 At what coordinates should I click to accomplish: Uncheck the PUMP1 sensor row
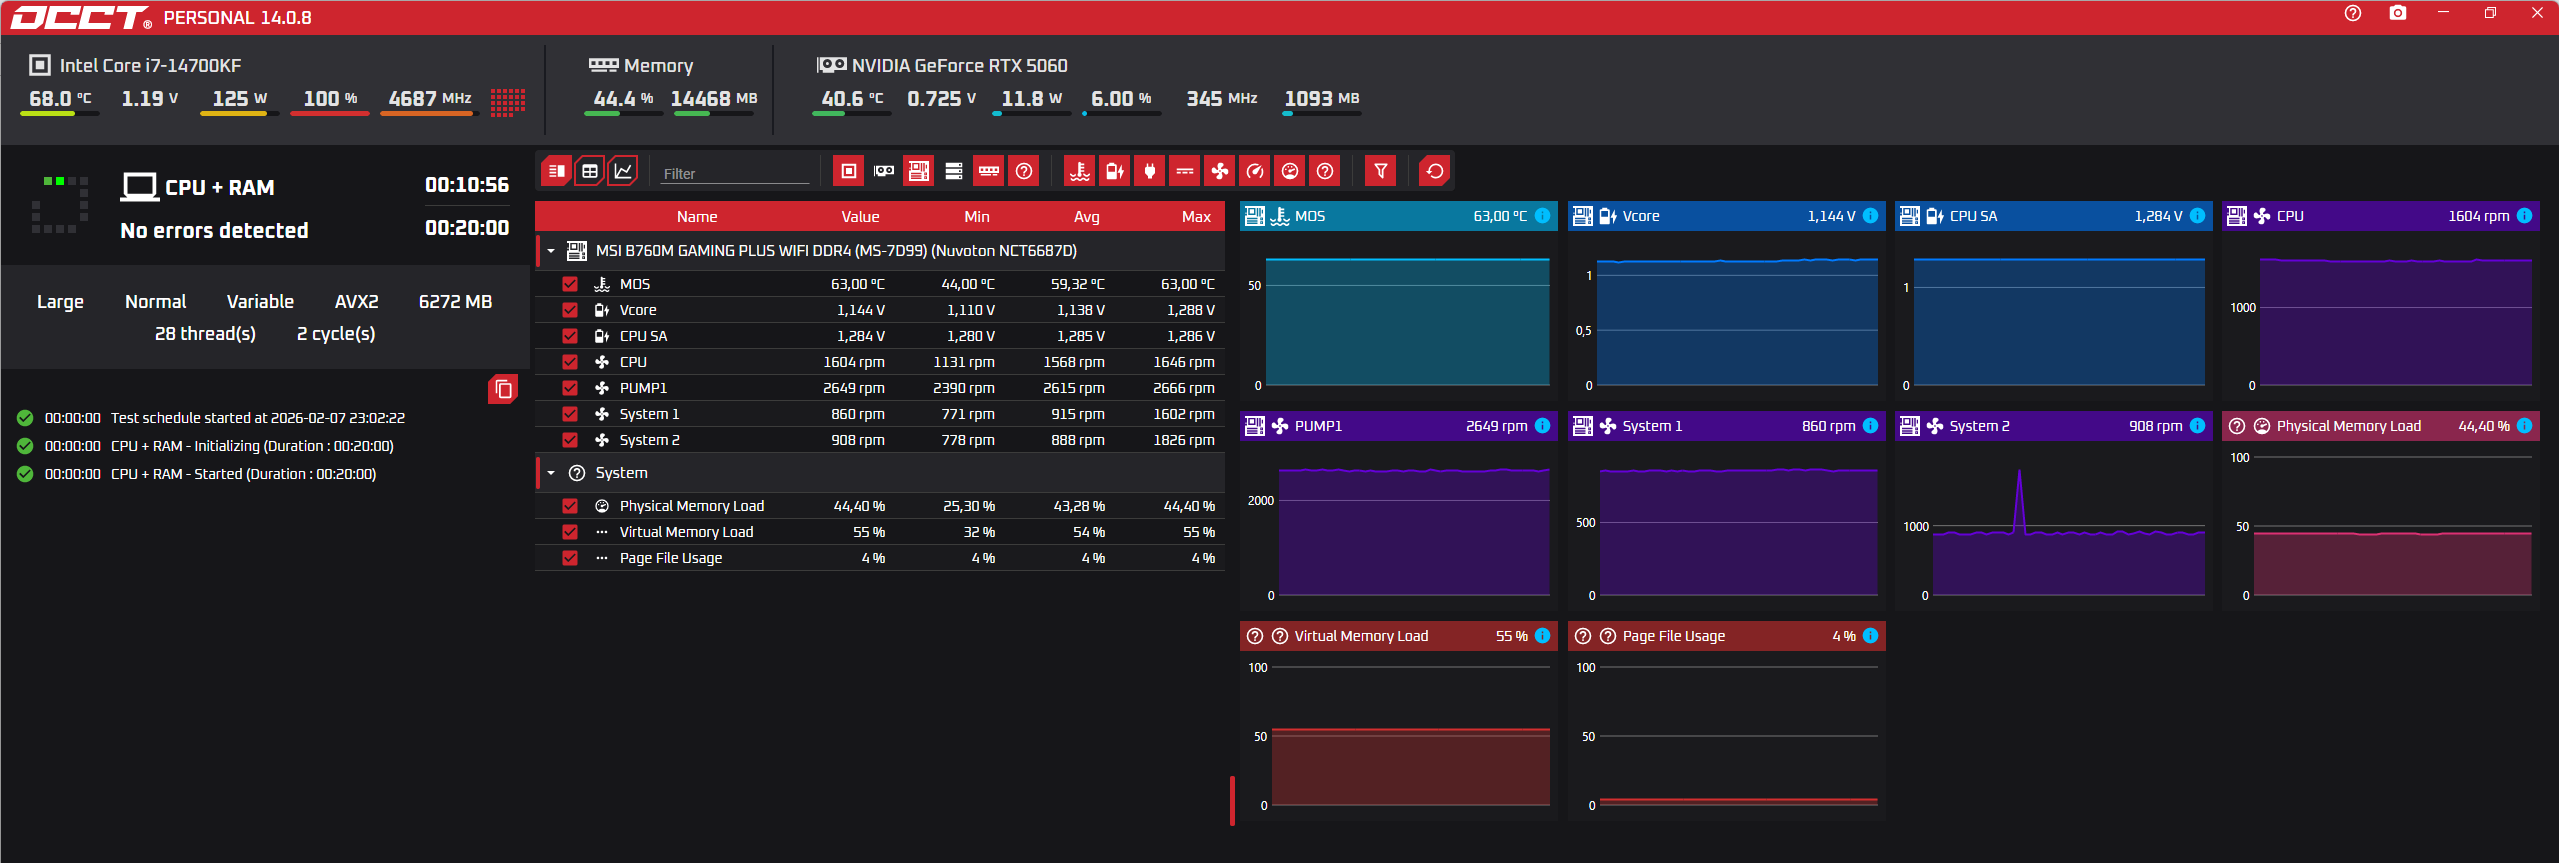click(x=570, y=388)
